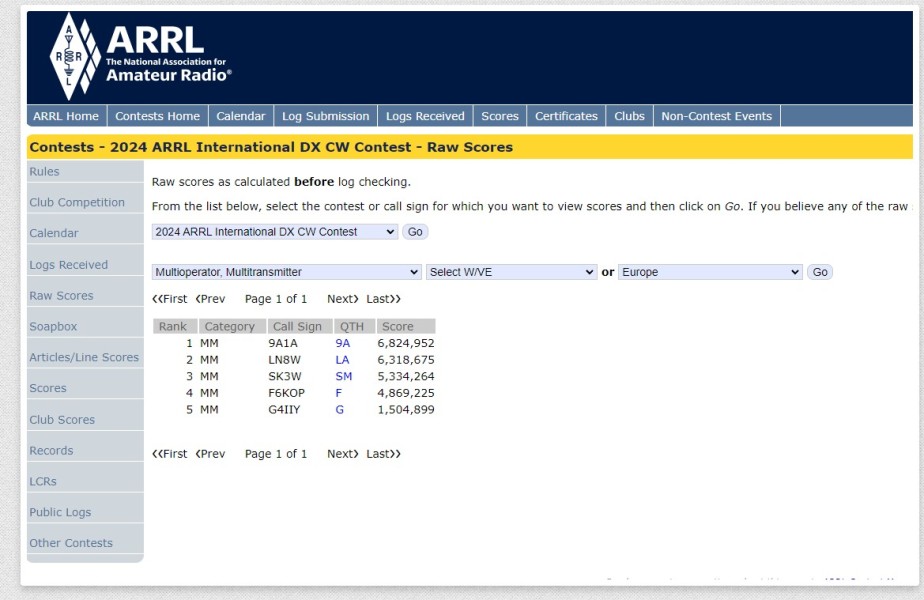The height and width of the screenshot is (600, 924).
Task: Open Certificates in top navigation
Action: (566, 116)
